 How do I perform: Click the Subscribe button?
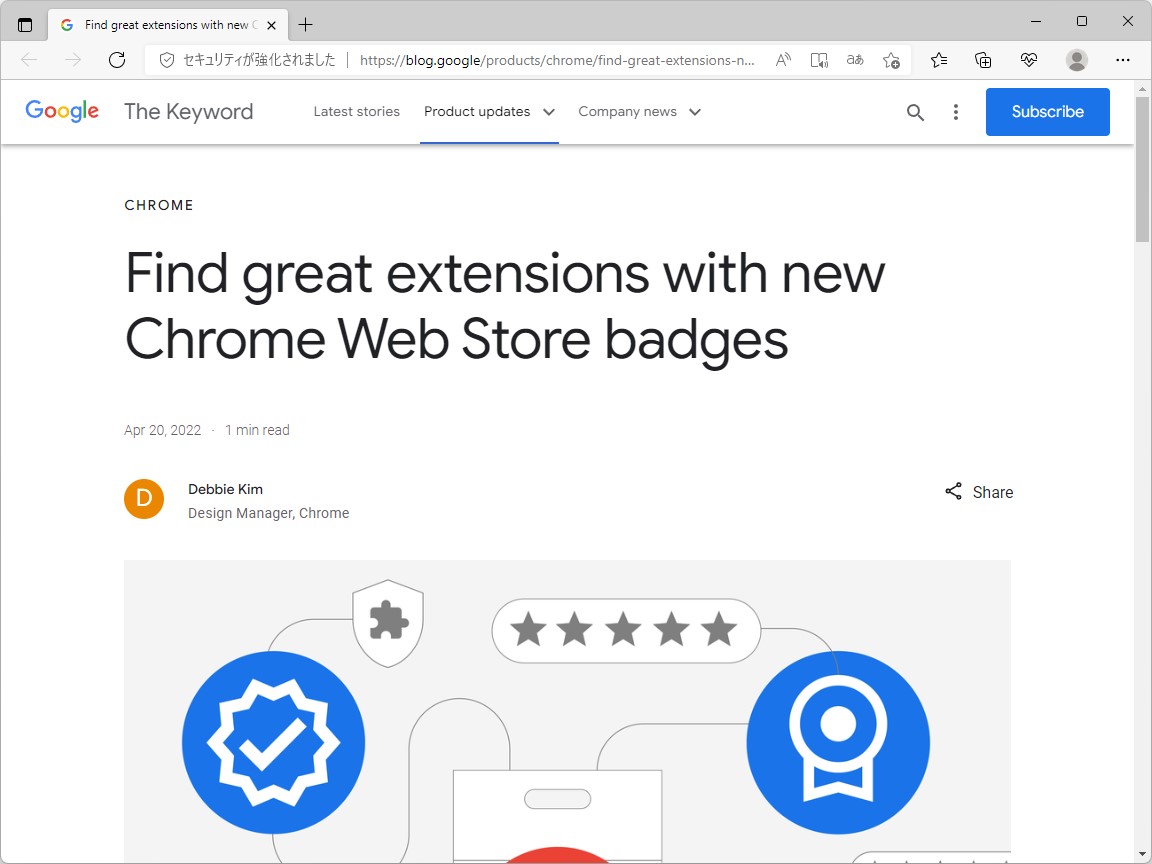point(1047,112)
